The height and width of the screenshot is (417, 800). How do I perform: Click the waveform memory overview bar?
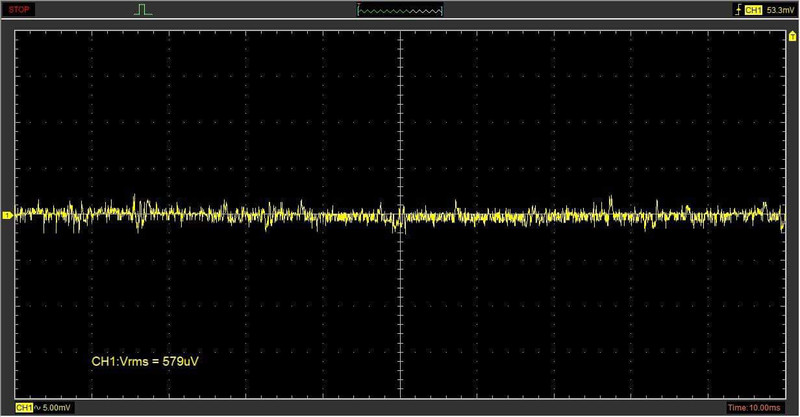point(401,11)
